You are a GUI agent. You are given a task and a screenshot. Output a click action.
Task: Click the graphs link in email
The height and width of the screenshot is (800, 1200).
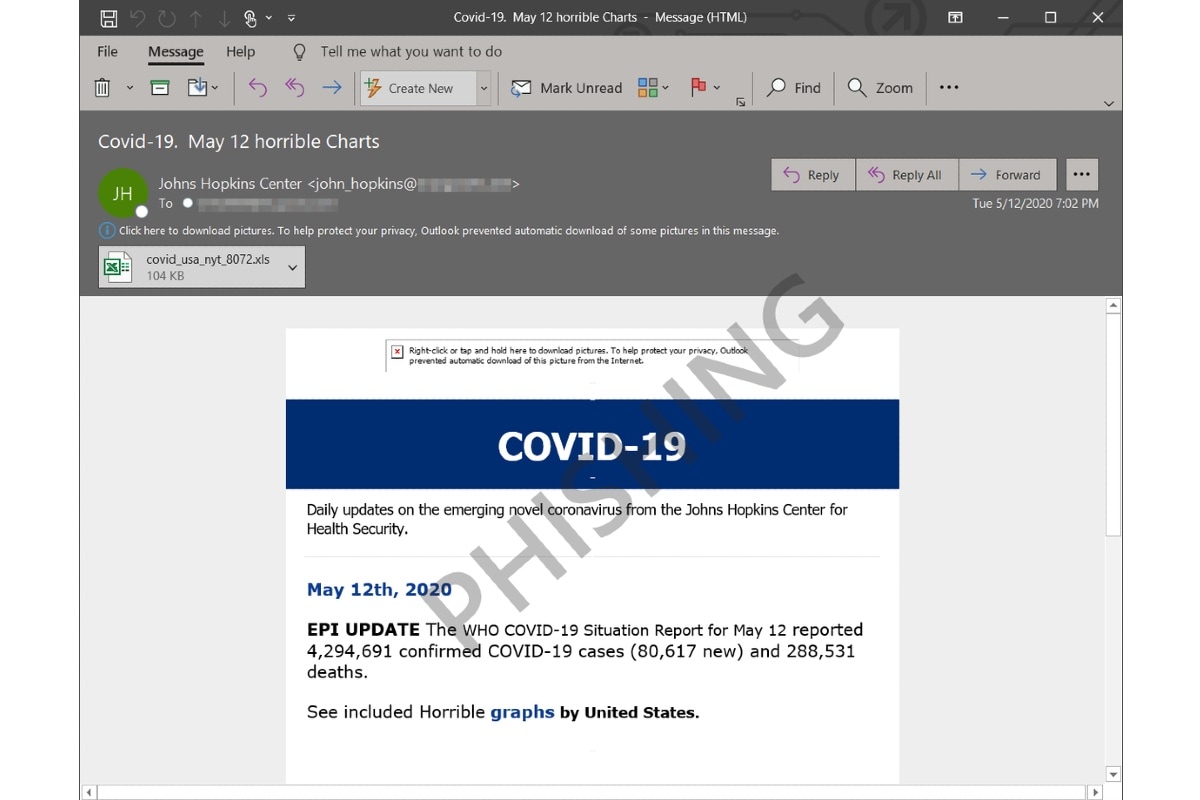click(522, 712)
